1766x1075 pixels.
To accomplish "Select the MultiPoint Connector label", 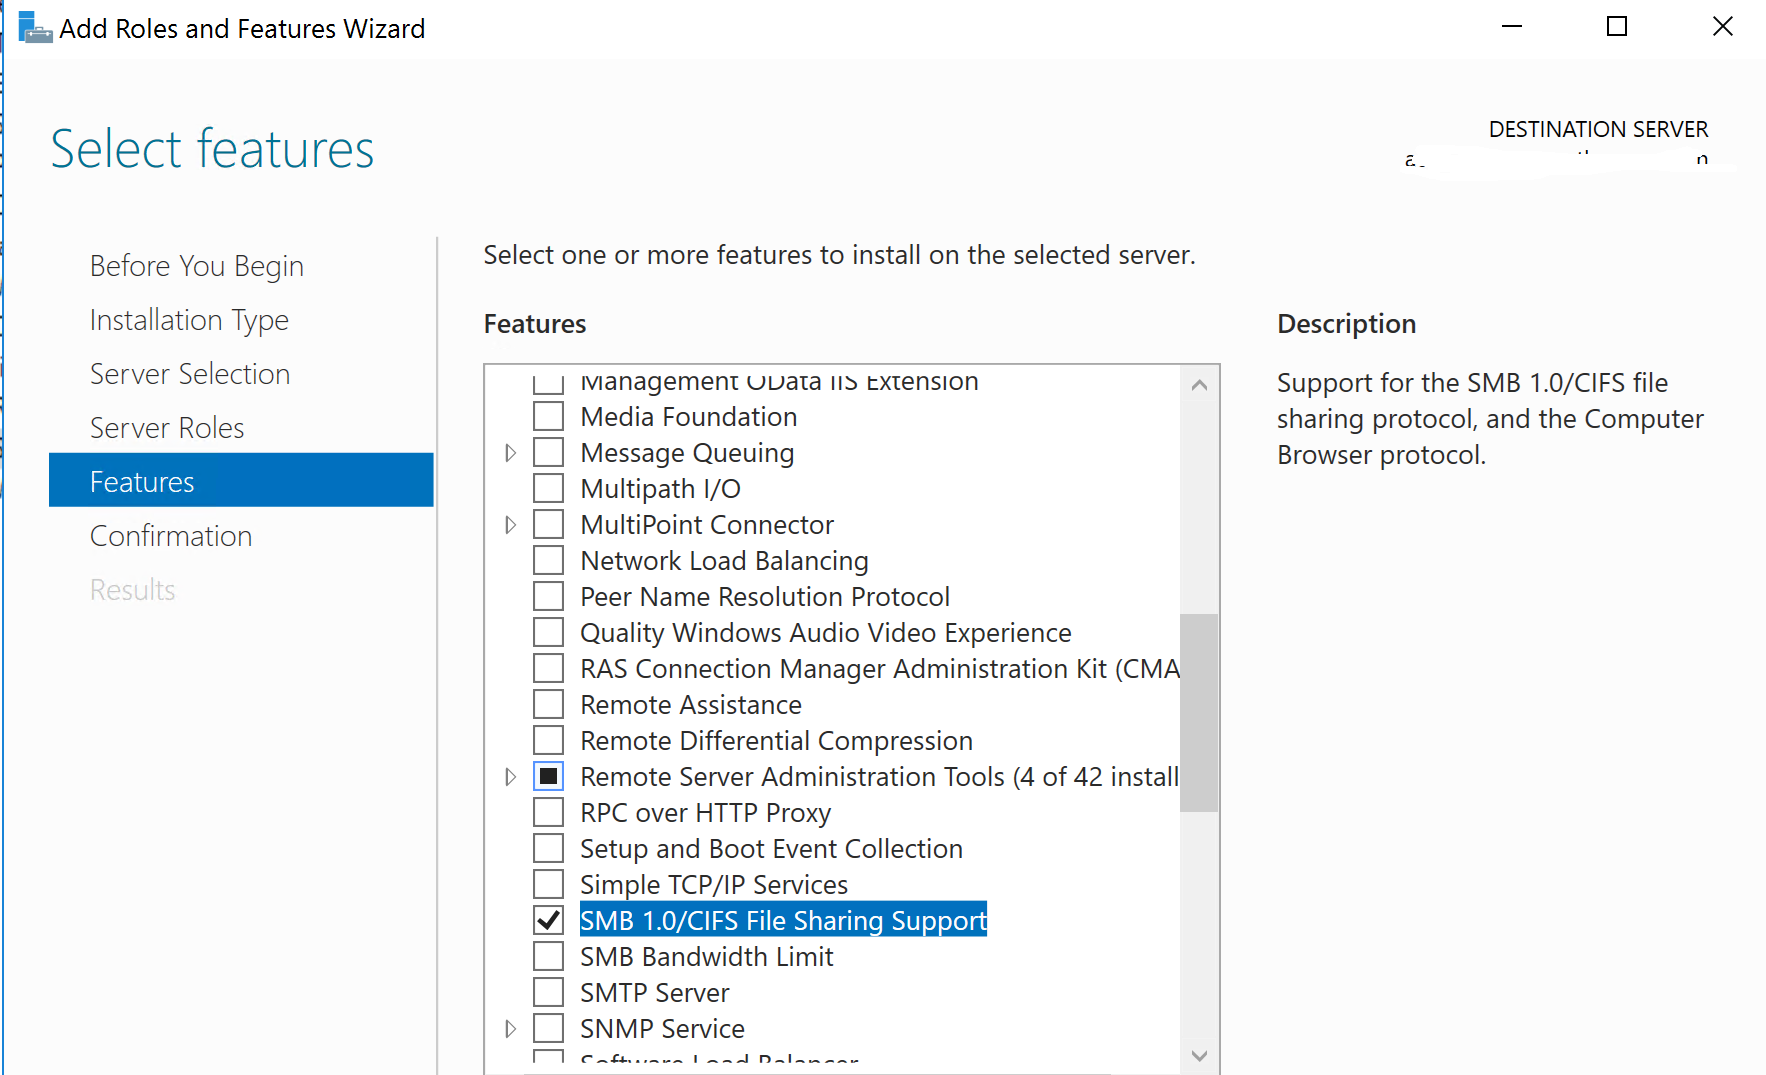I will click(707, 525).
